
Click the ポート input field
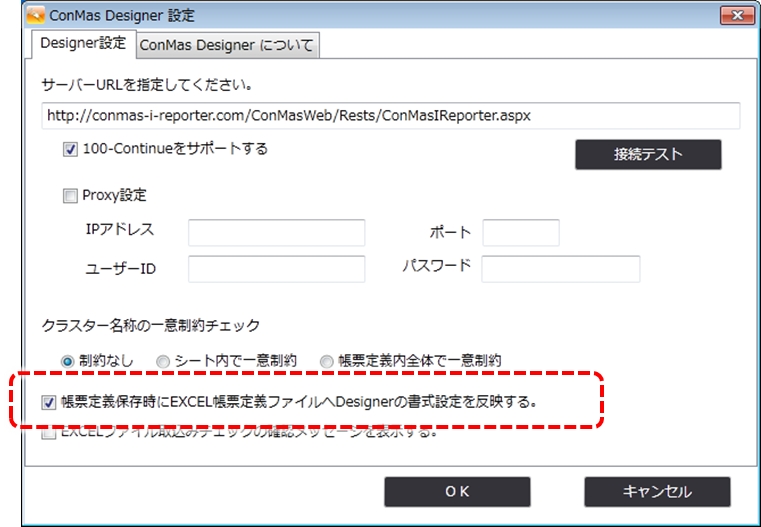tap(521, 232)
